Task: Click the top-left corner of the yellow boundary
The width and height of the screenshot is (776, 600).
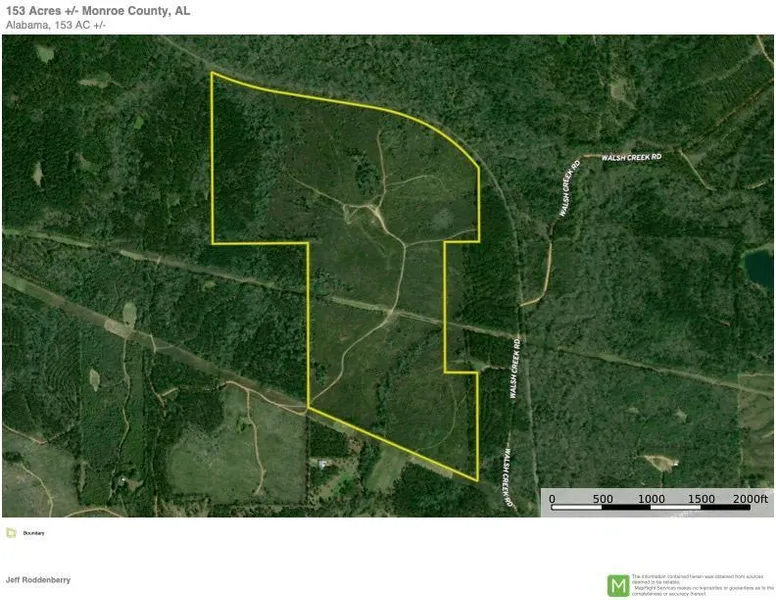Action: (212, 73)
